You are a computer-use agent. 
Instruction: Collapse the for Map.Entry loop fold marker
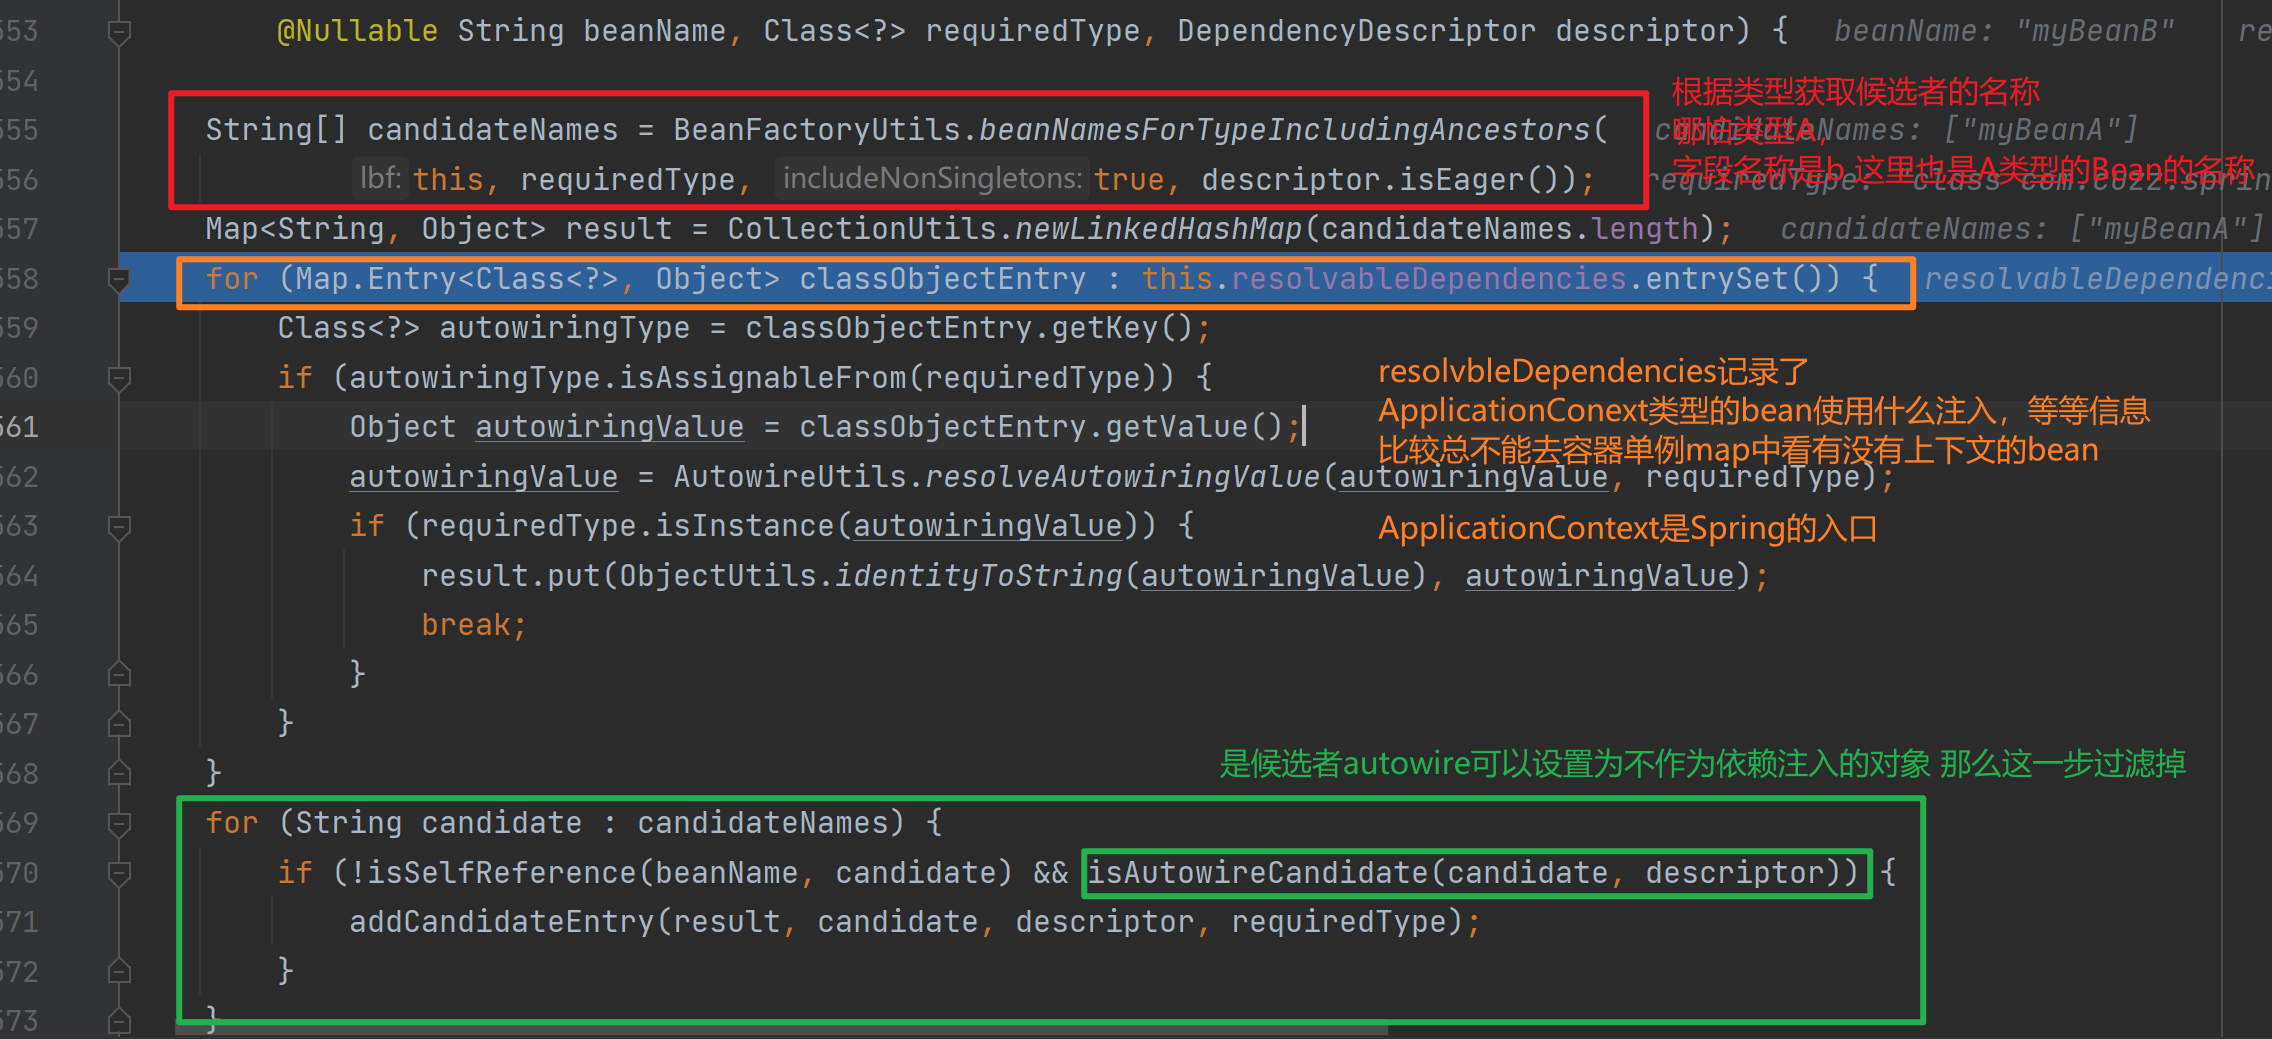pyautogui.click(x=119, y=280)
